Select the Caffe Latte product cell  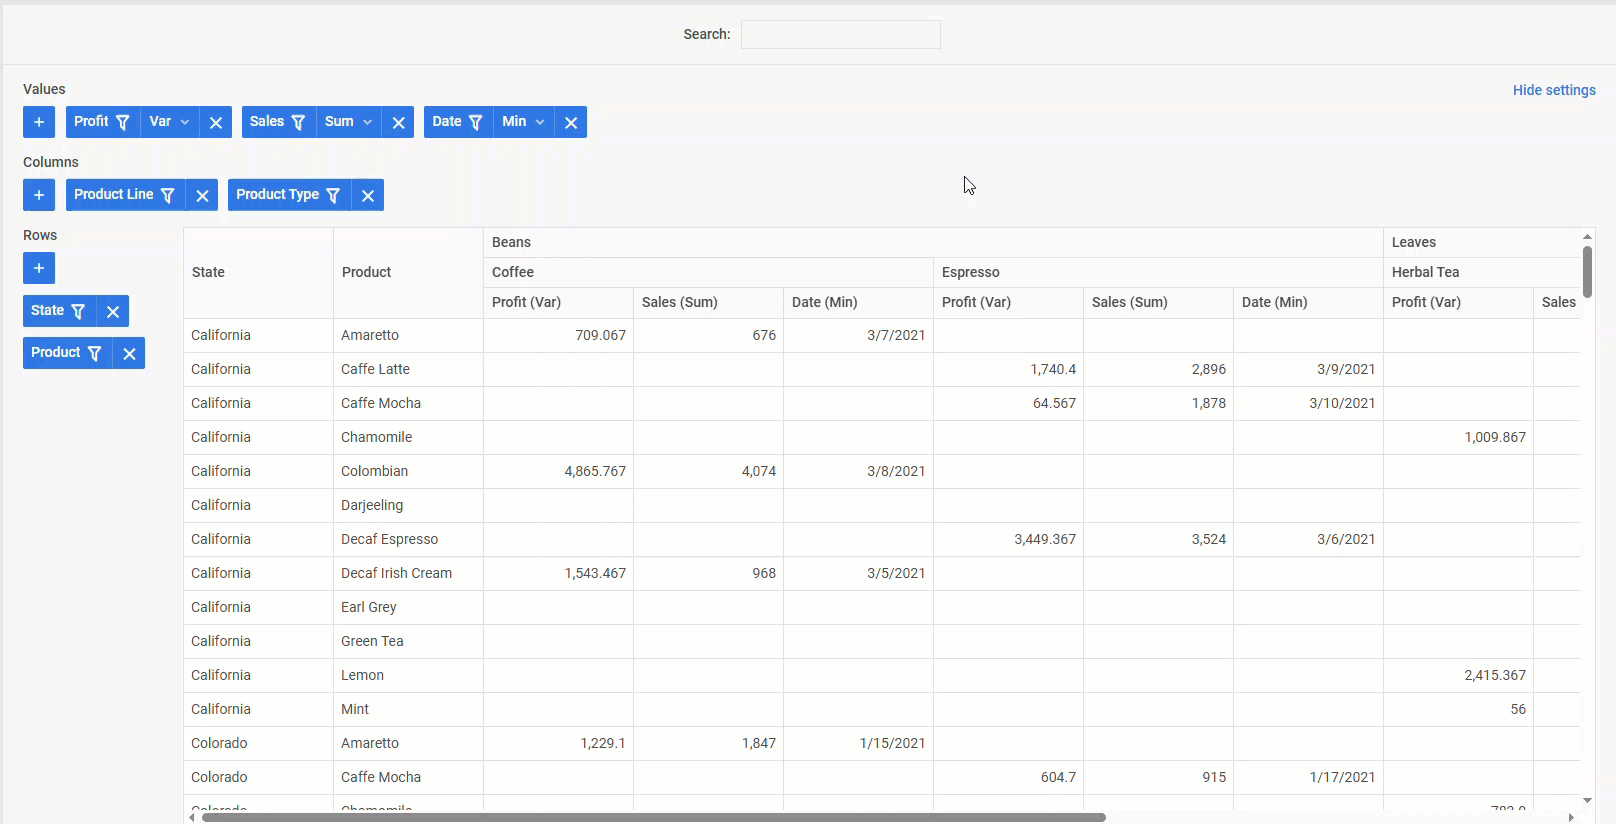[x=408, y=369]
